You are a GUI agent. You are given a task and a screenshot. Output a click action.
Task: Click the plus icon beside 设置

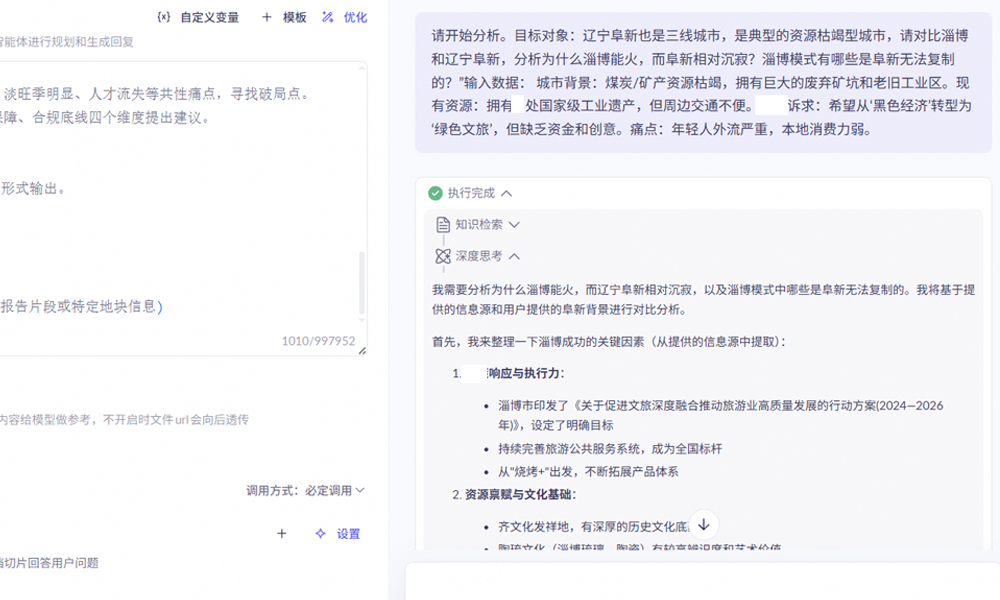point(281,534)
